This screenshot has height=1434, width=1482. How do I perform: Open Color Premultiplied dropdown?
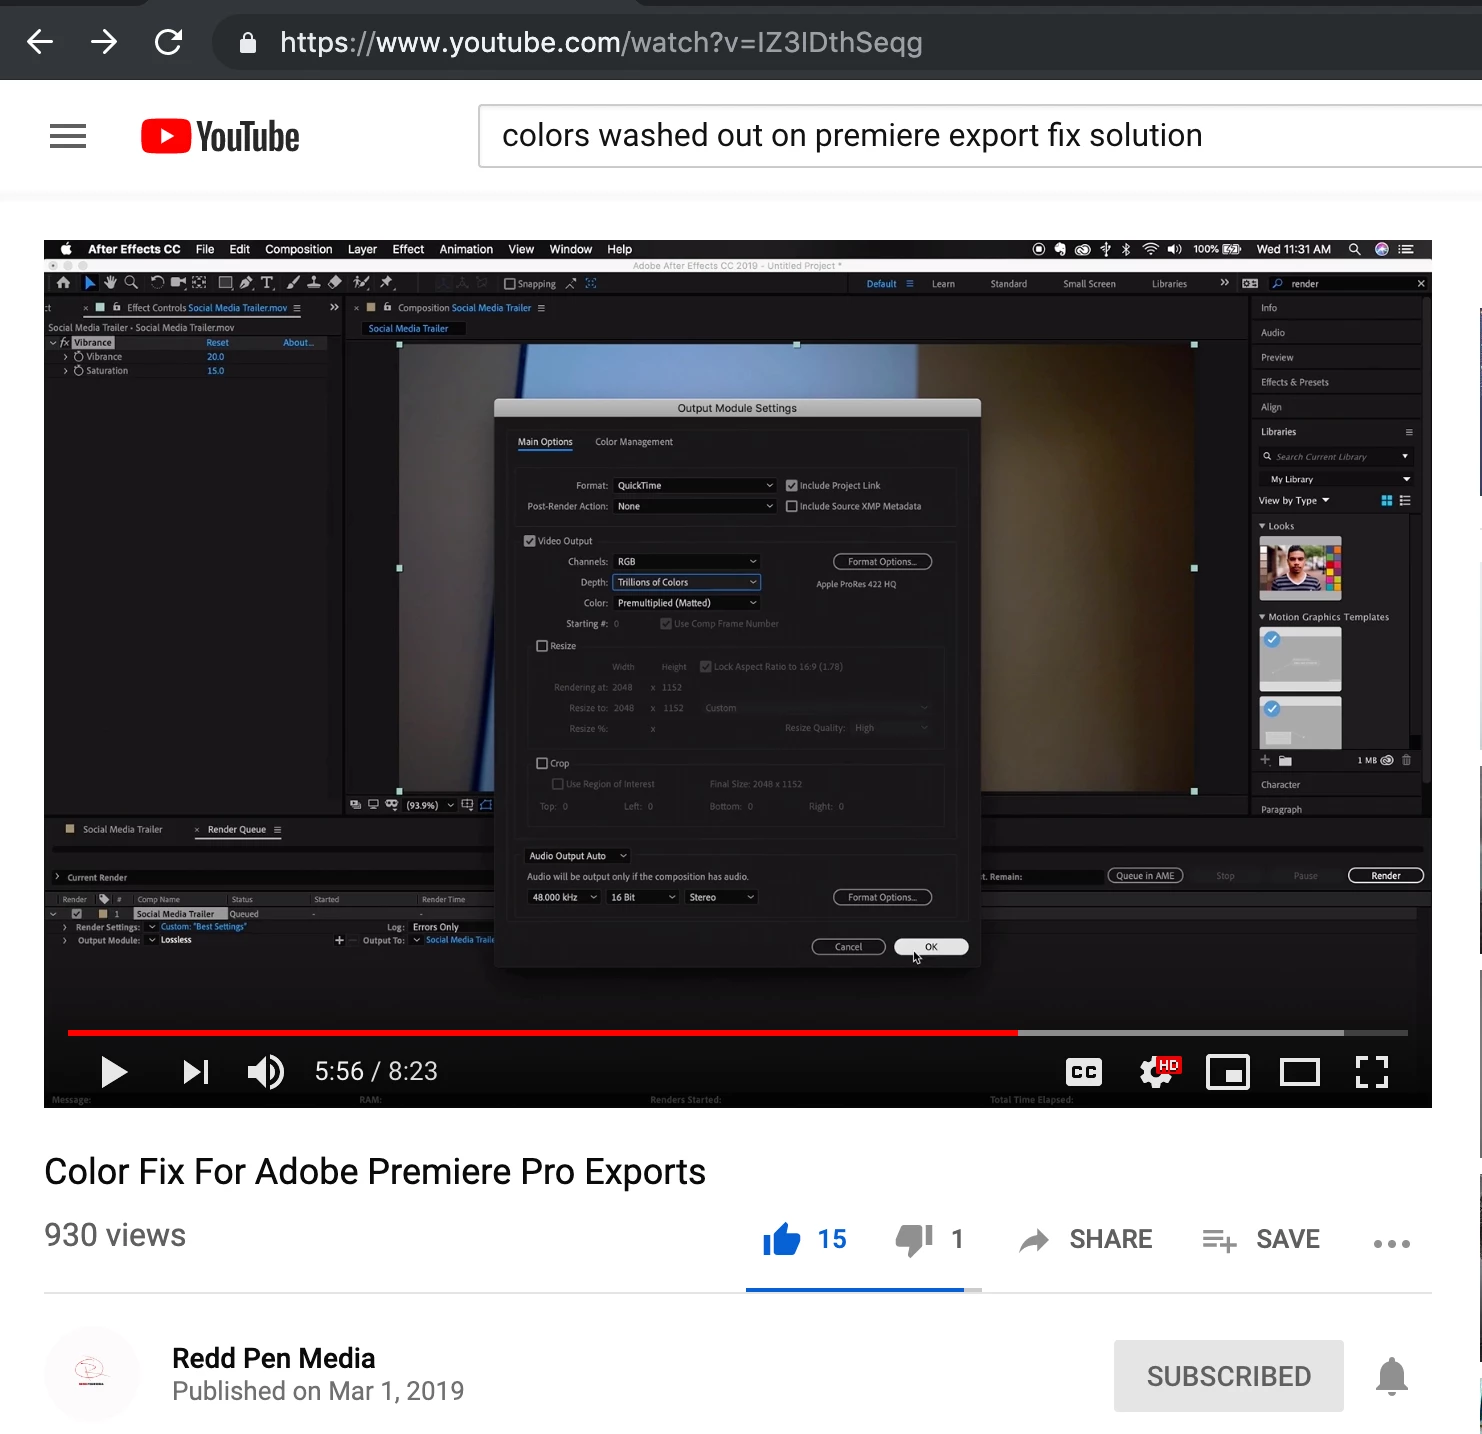(x=687, y=603)
